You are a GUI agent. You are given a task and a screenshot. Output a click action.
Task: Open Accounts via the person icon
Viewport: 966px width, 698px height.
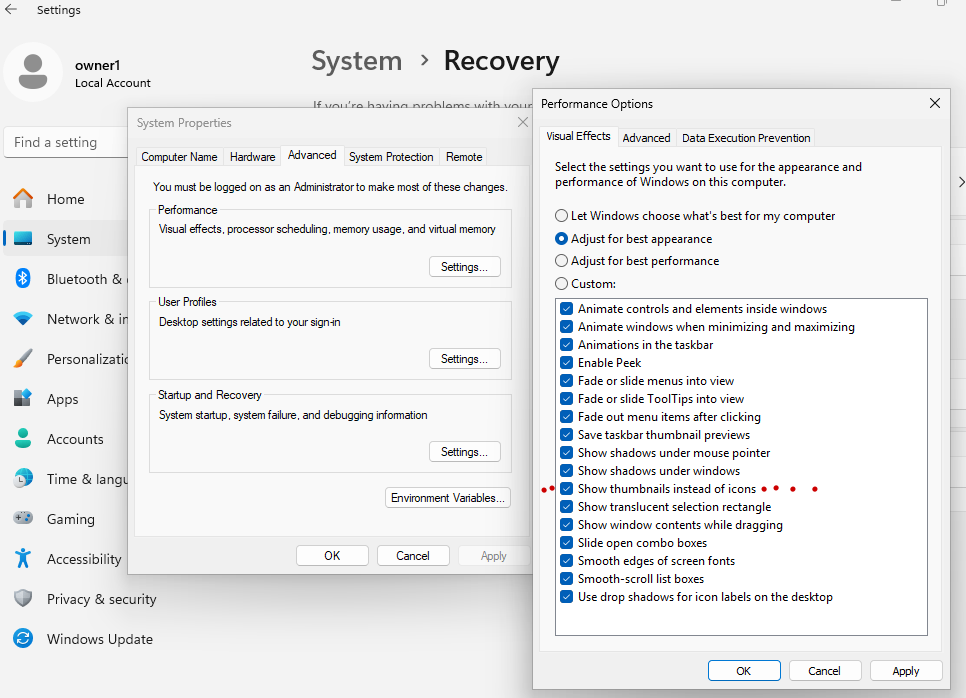pyautogui.click(x=23, y=439)
